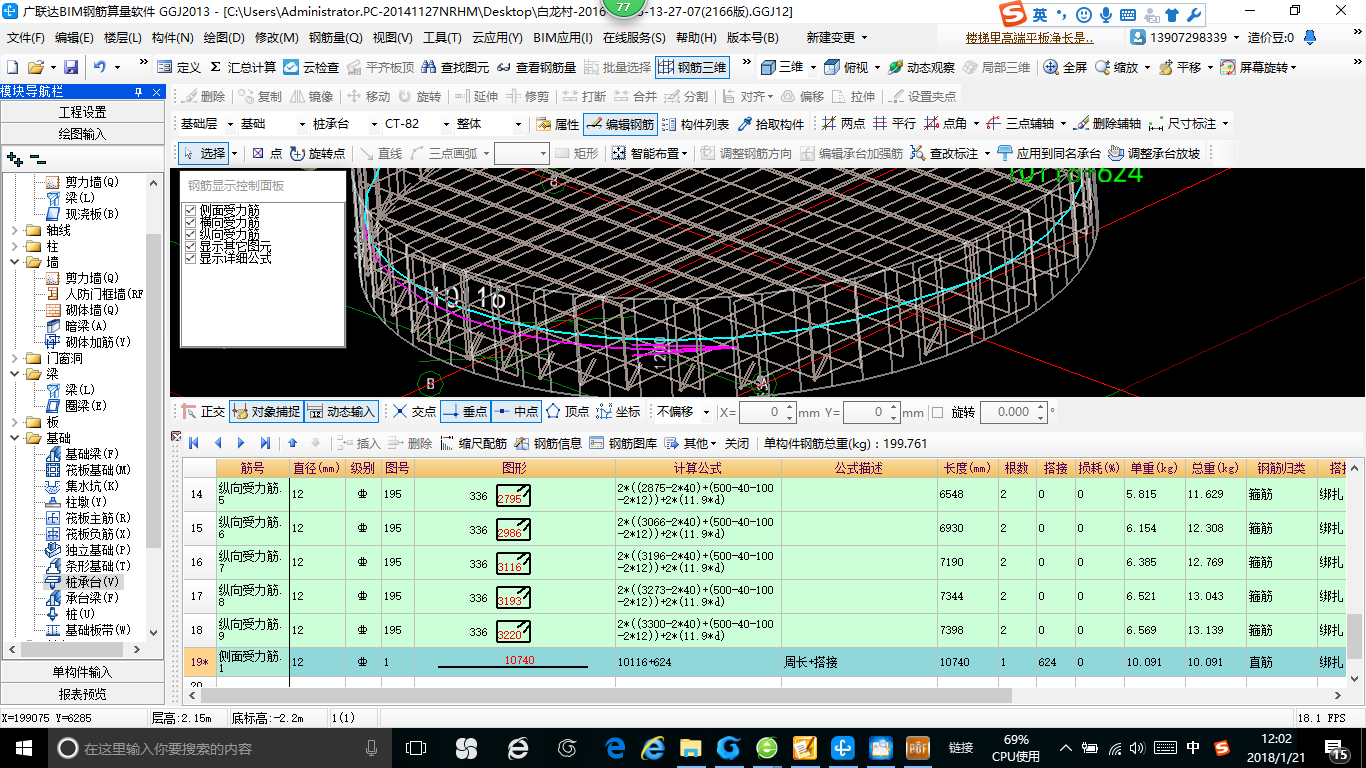Click 查找图元 find element tool

(x=455, y=67)
